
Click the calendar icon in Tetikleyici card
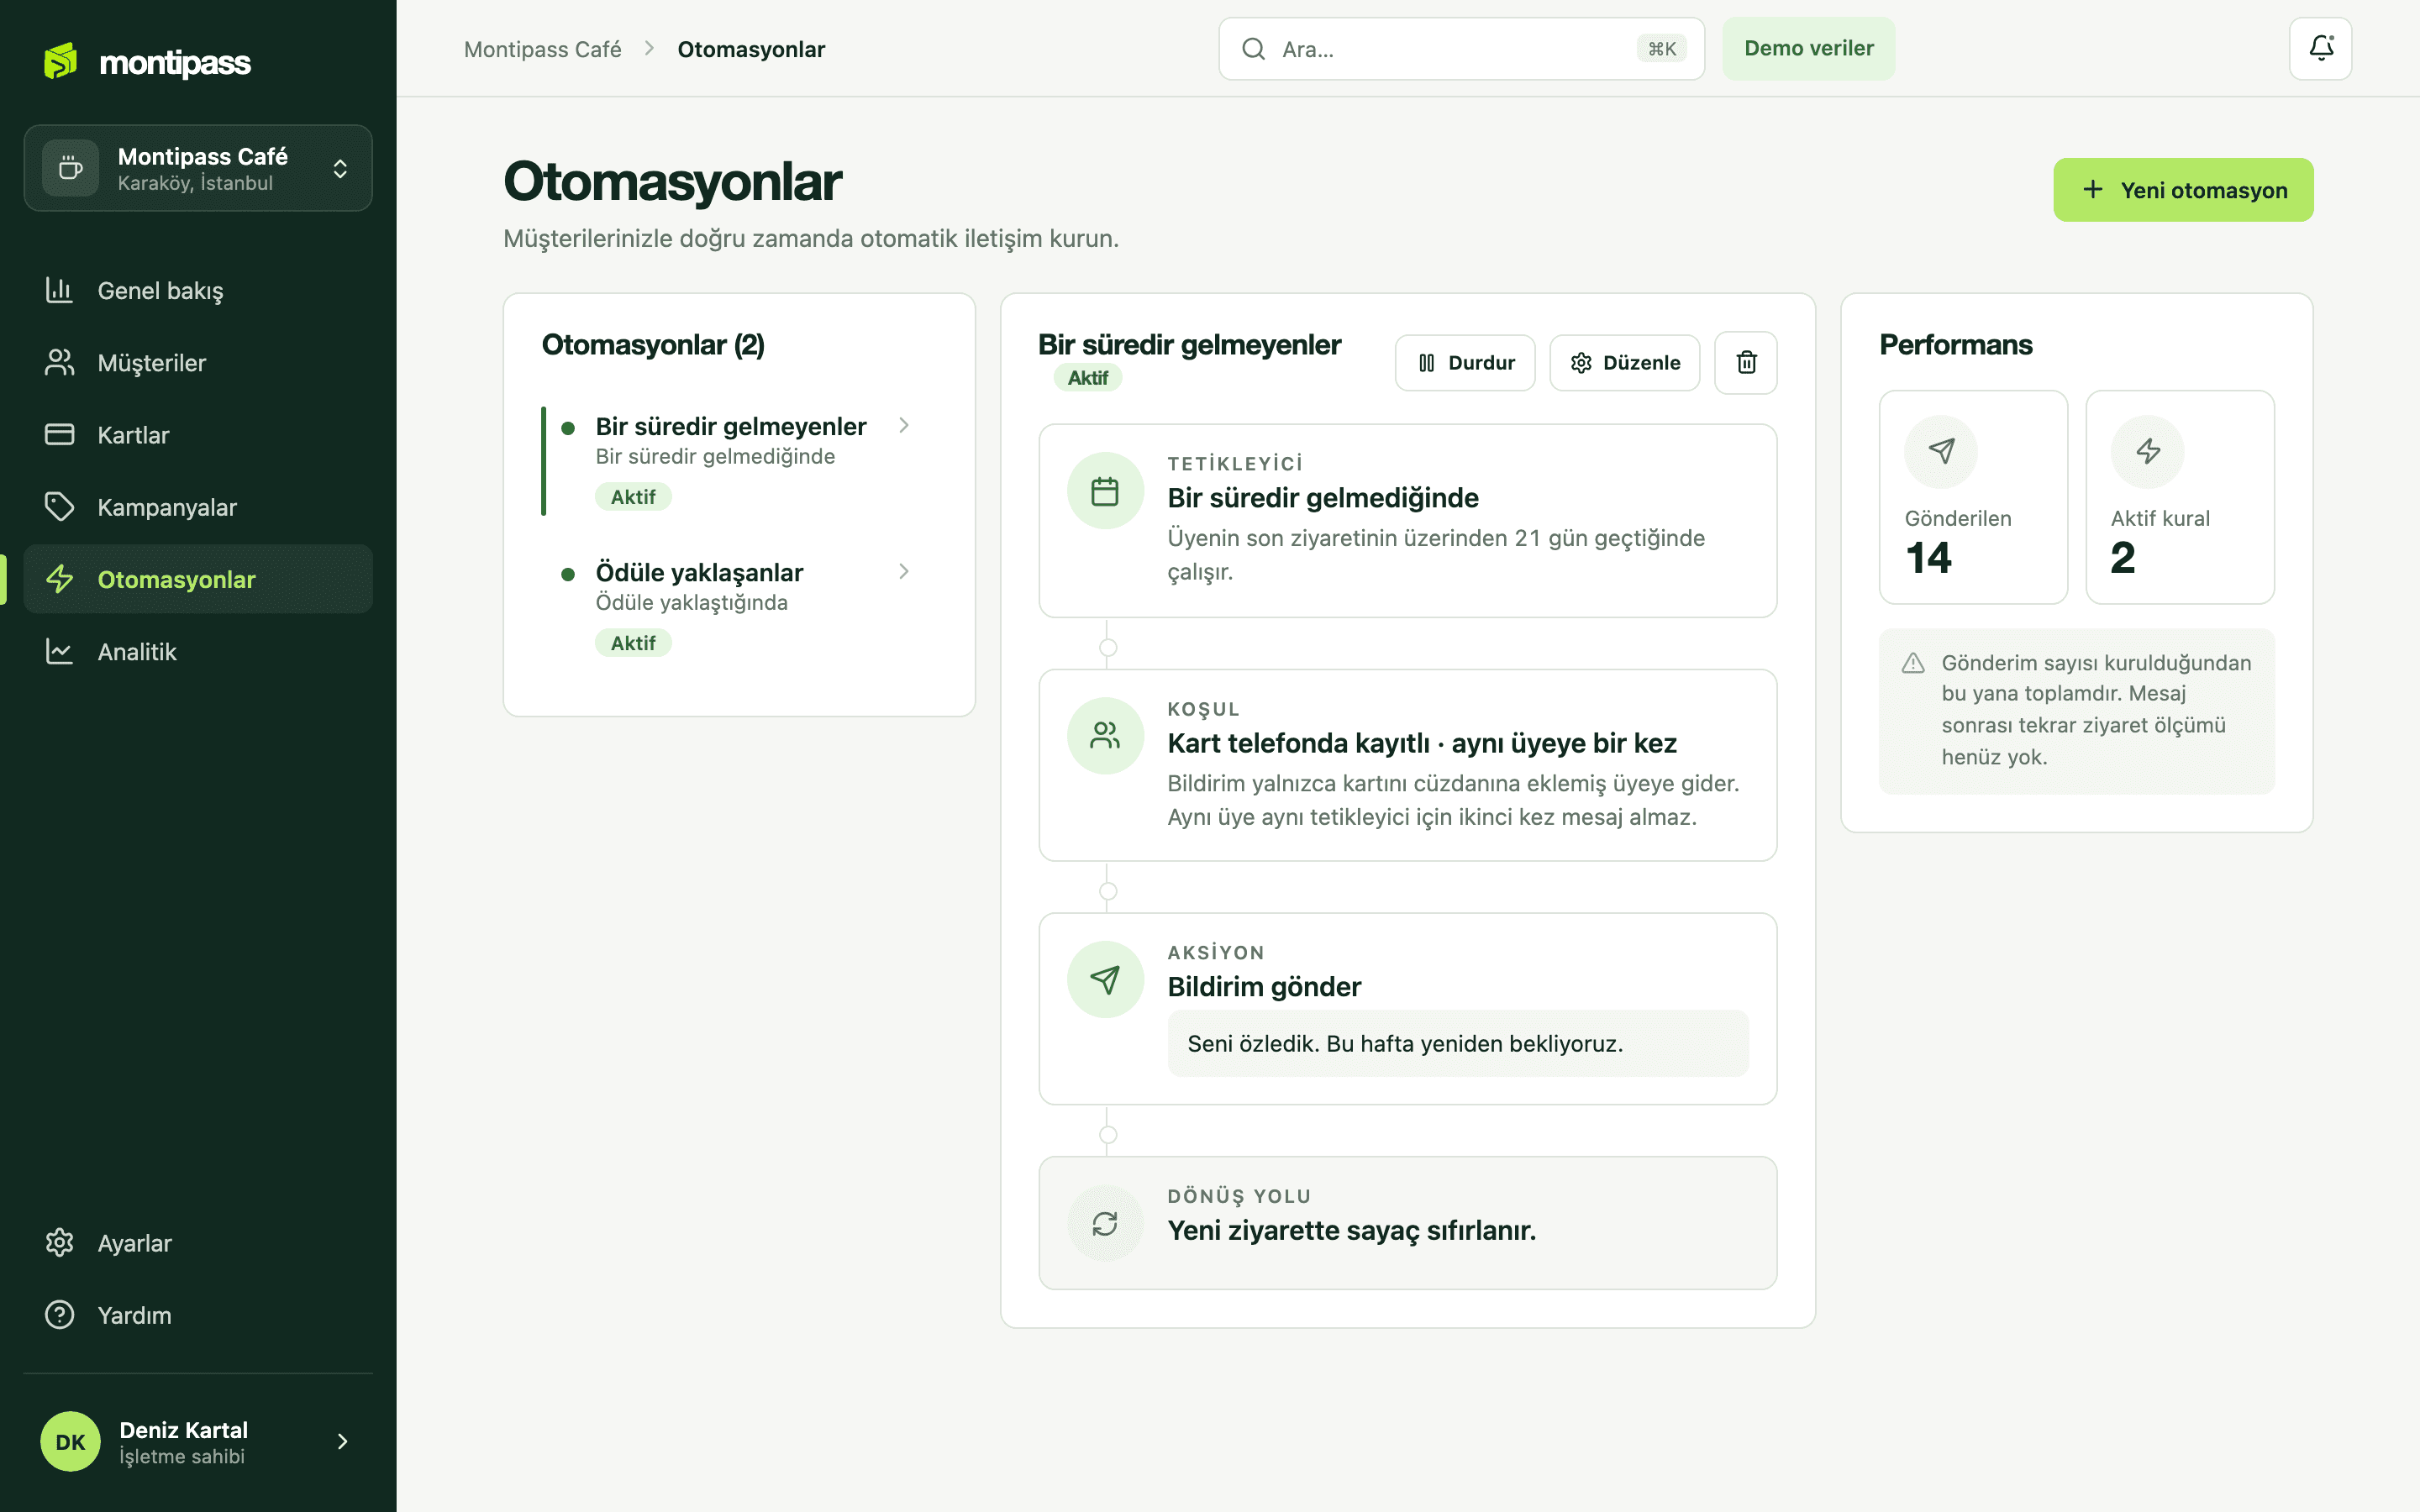tap(1105, 491)
